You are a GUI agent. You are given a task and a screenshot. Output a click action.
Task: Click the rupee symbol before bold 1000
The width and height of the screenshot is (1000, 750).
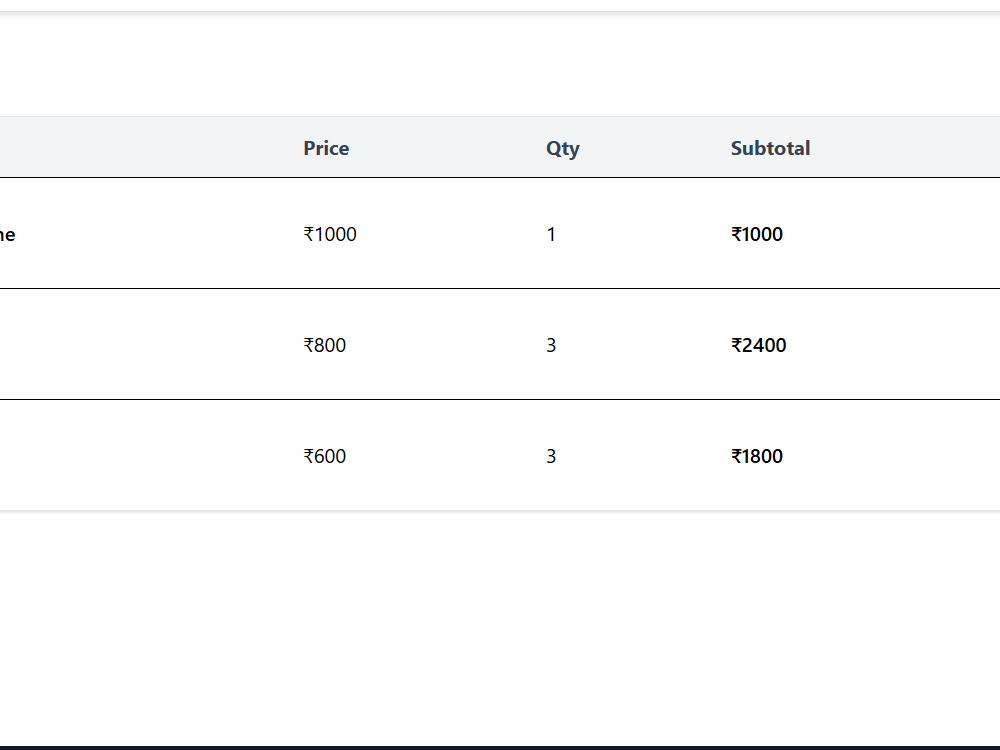(x=737, y=234)
